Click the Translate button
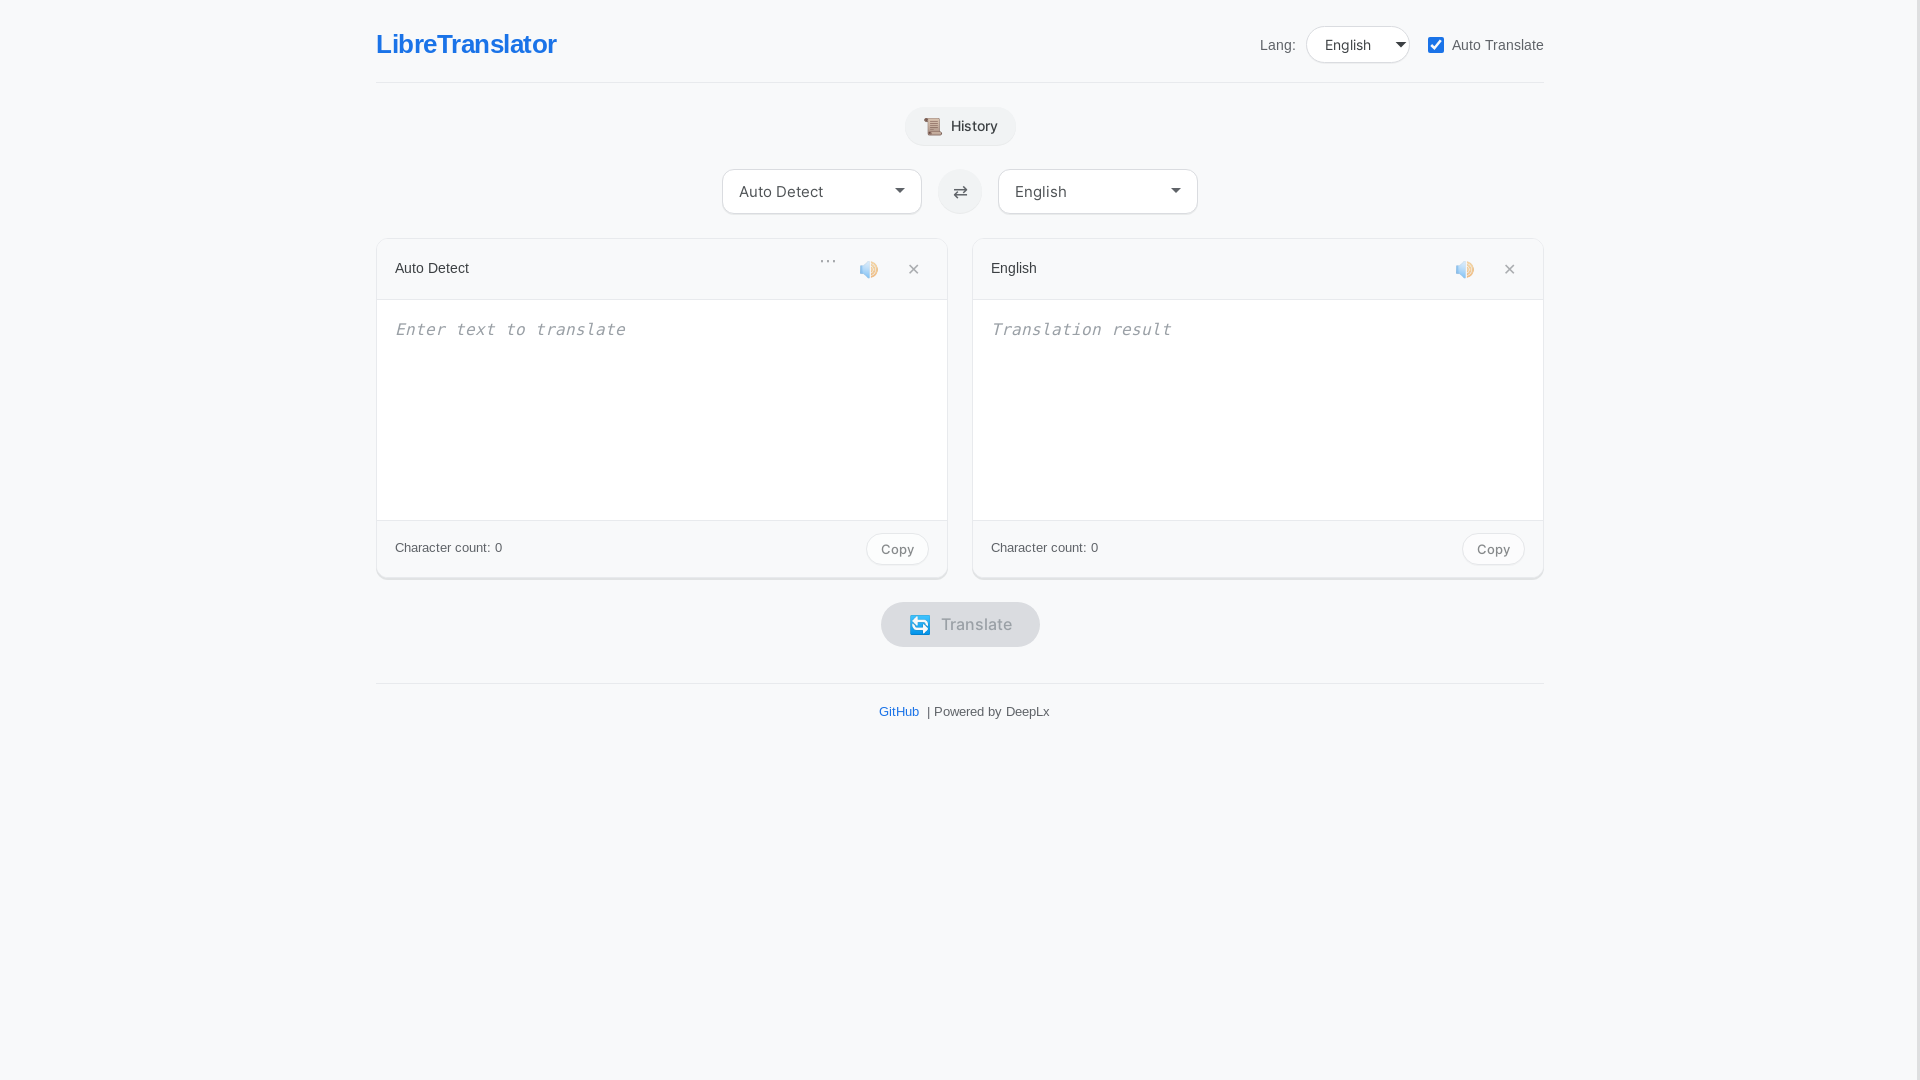The height and width of the screenshot is (1080, 1920). point(960,625)
